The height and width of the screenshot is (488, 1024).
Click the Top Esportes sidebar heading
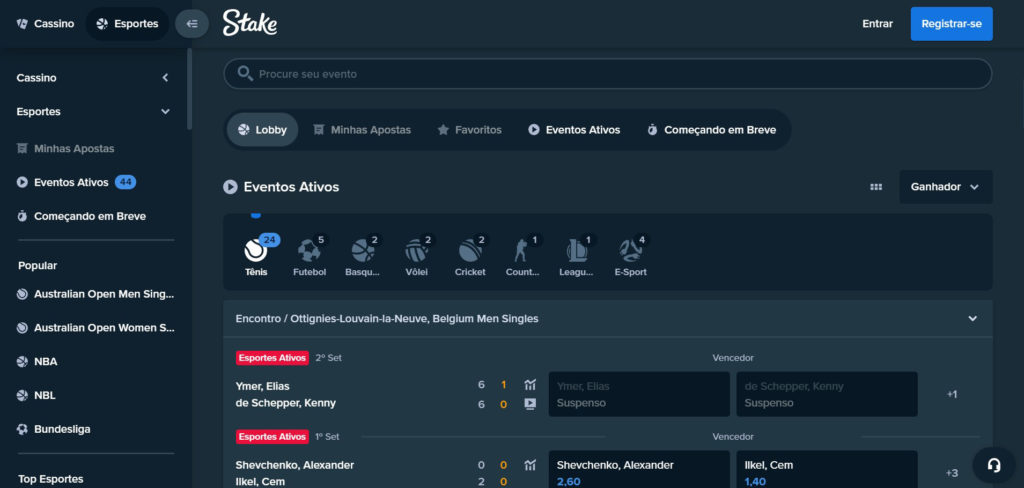click(x=50, y=479)
